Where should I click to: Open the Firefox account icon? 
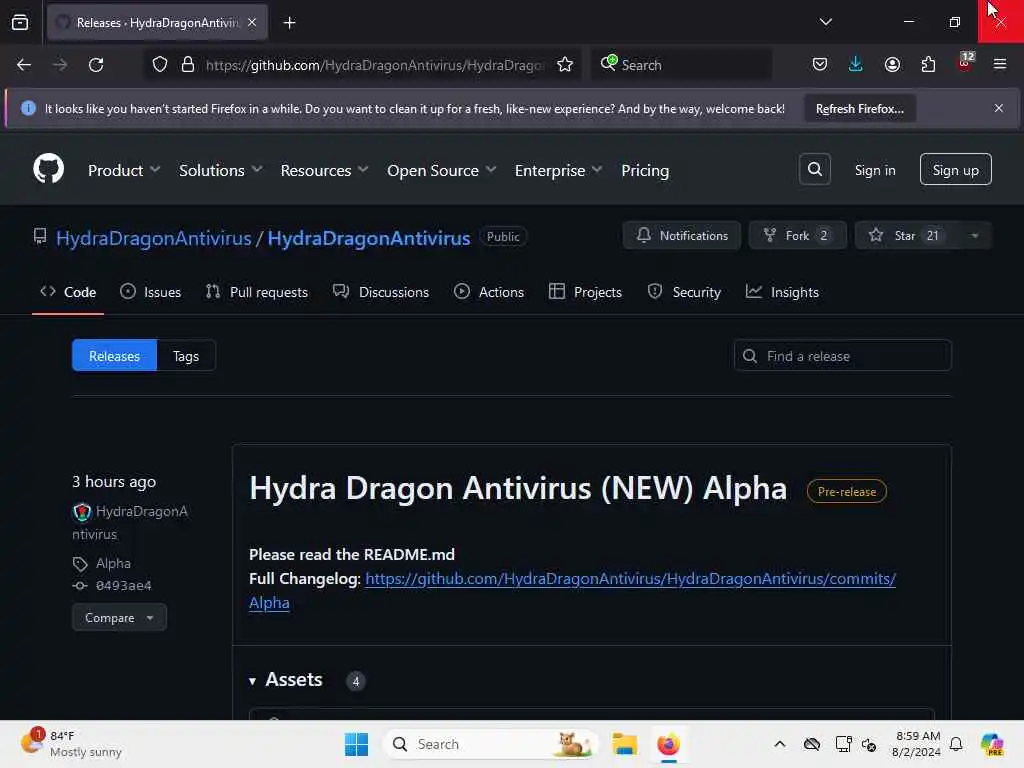coord(892,65)
